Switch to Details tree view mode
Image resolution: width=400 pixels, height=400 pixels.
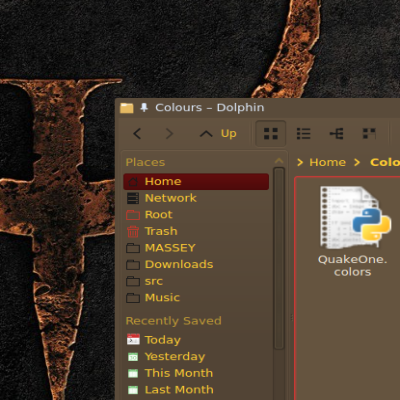tap(337, 134)
